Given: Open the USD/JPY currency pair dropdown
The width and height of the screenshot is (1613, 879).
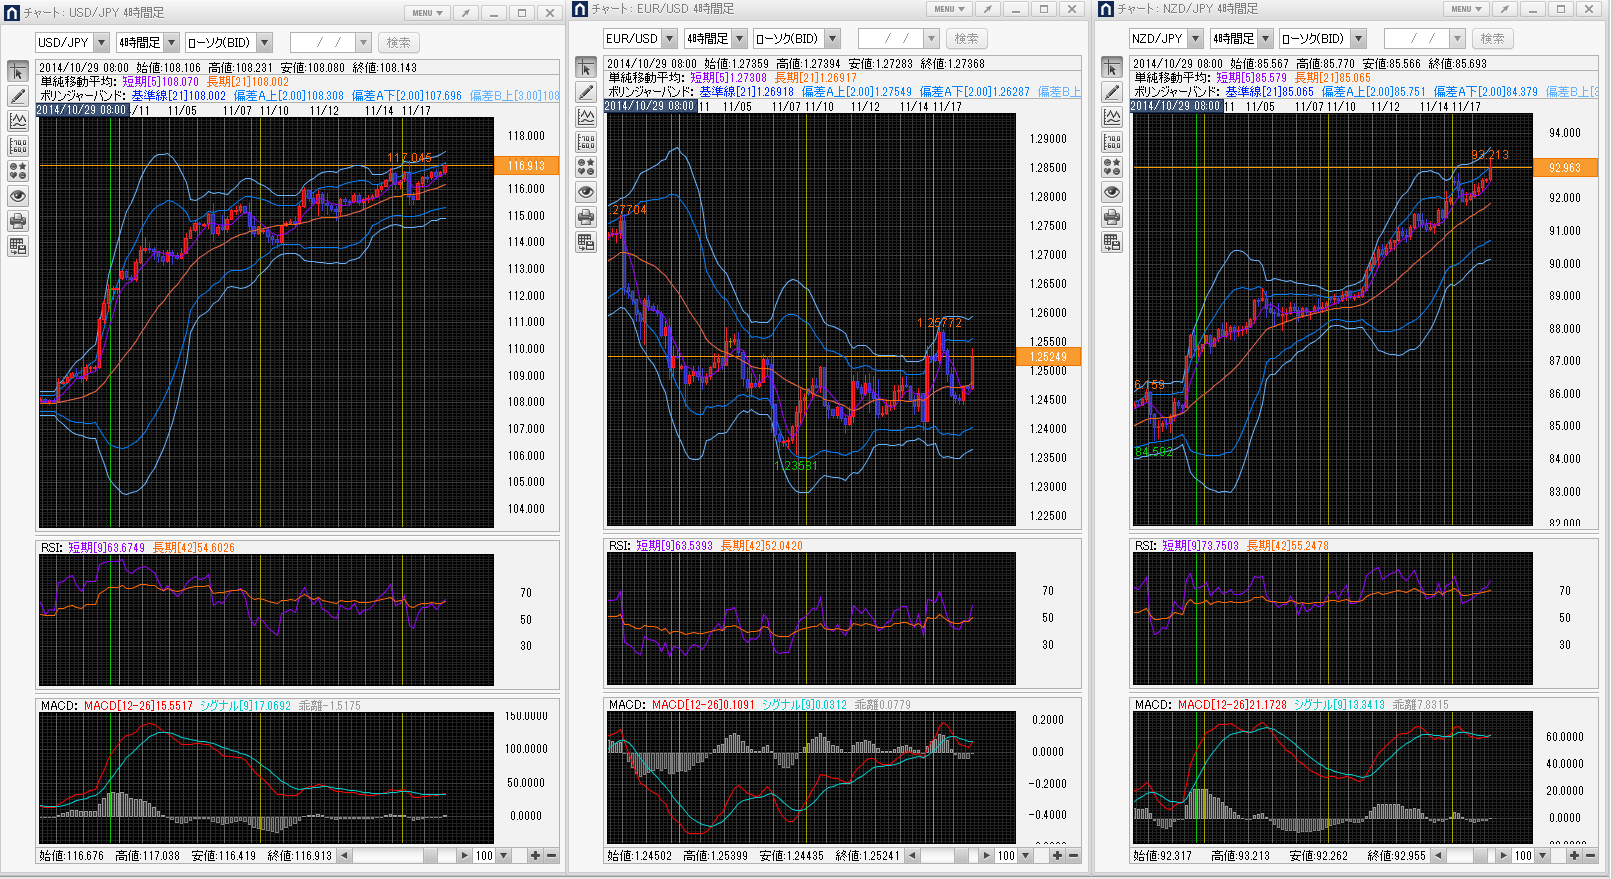Looking at the screenshot, I should click(100, 43).
